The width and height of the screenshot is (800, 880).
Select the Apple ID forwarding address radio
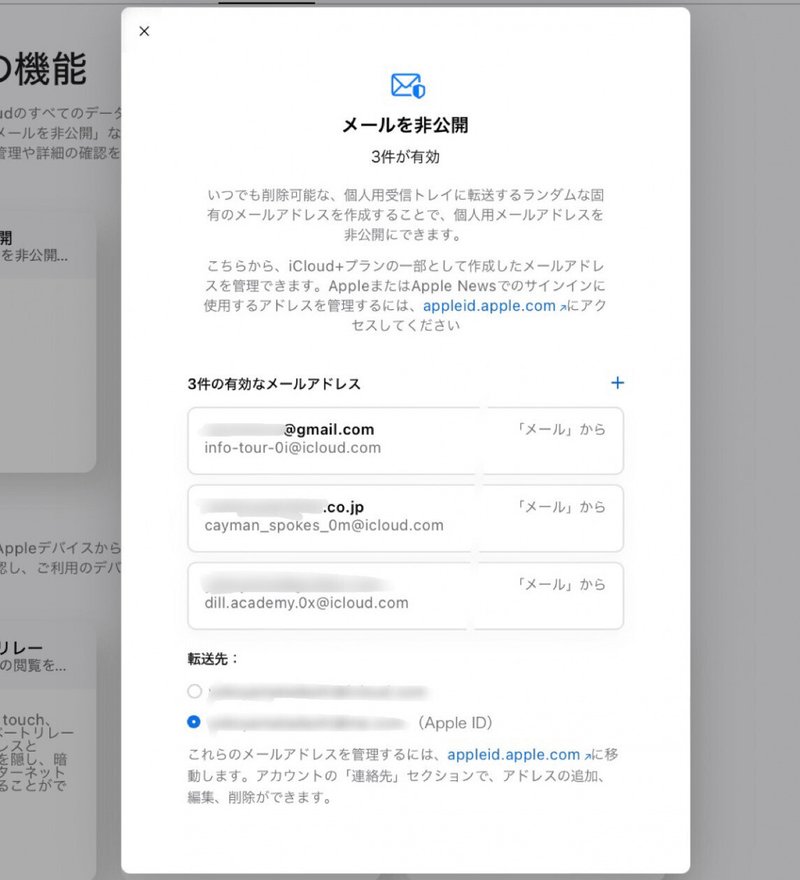[194, 722]
